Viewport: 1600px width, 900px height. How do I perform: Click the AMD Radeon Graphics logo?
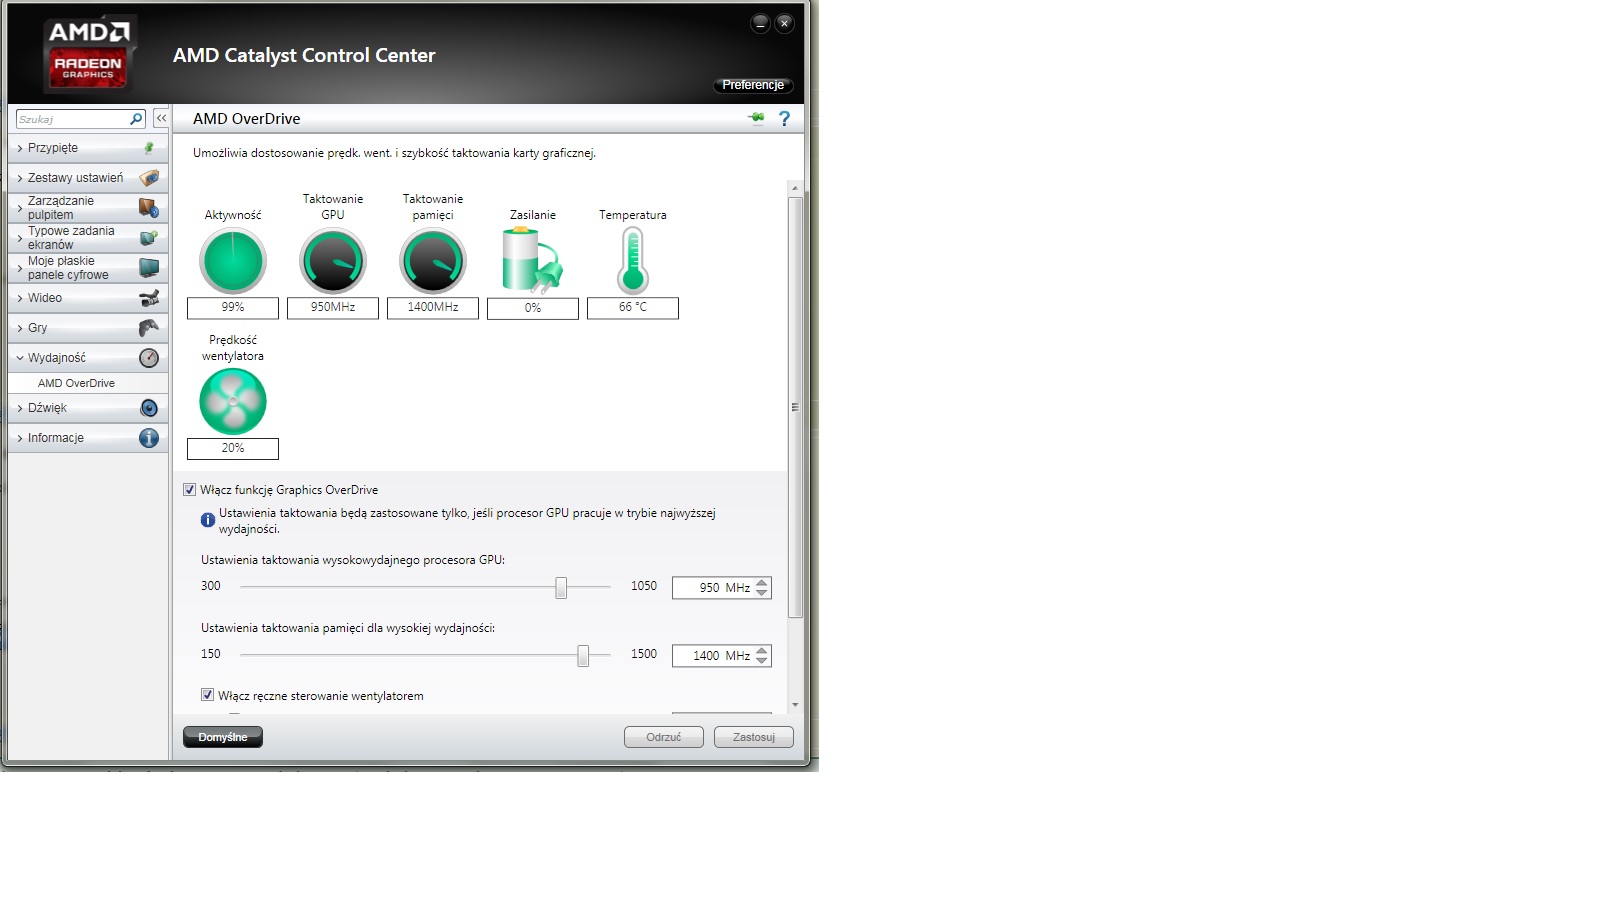(88, 53)
